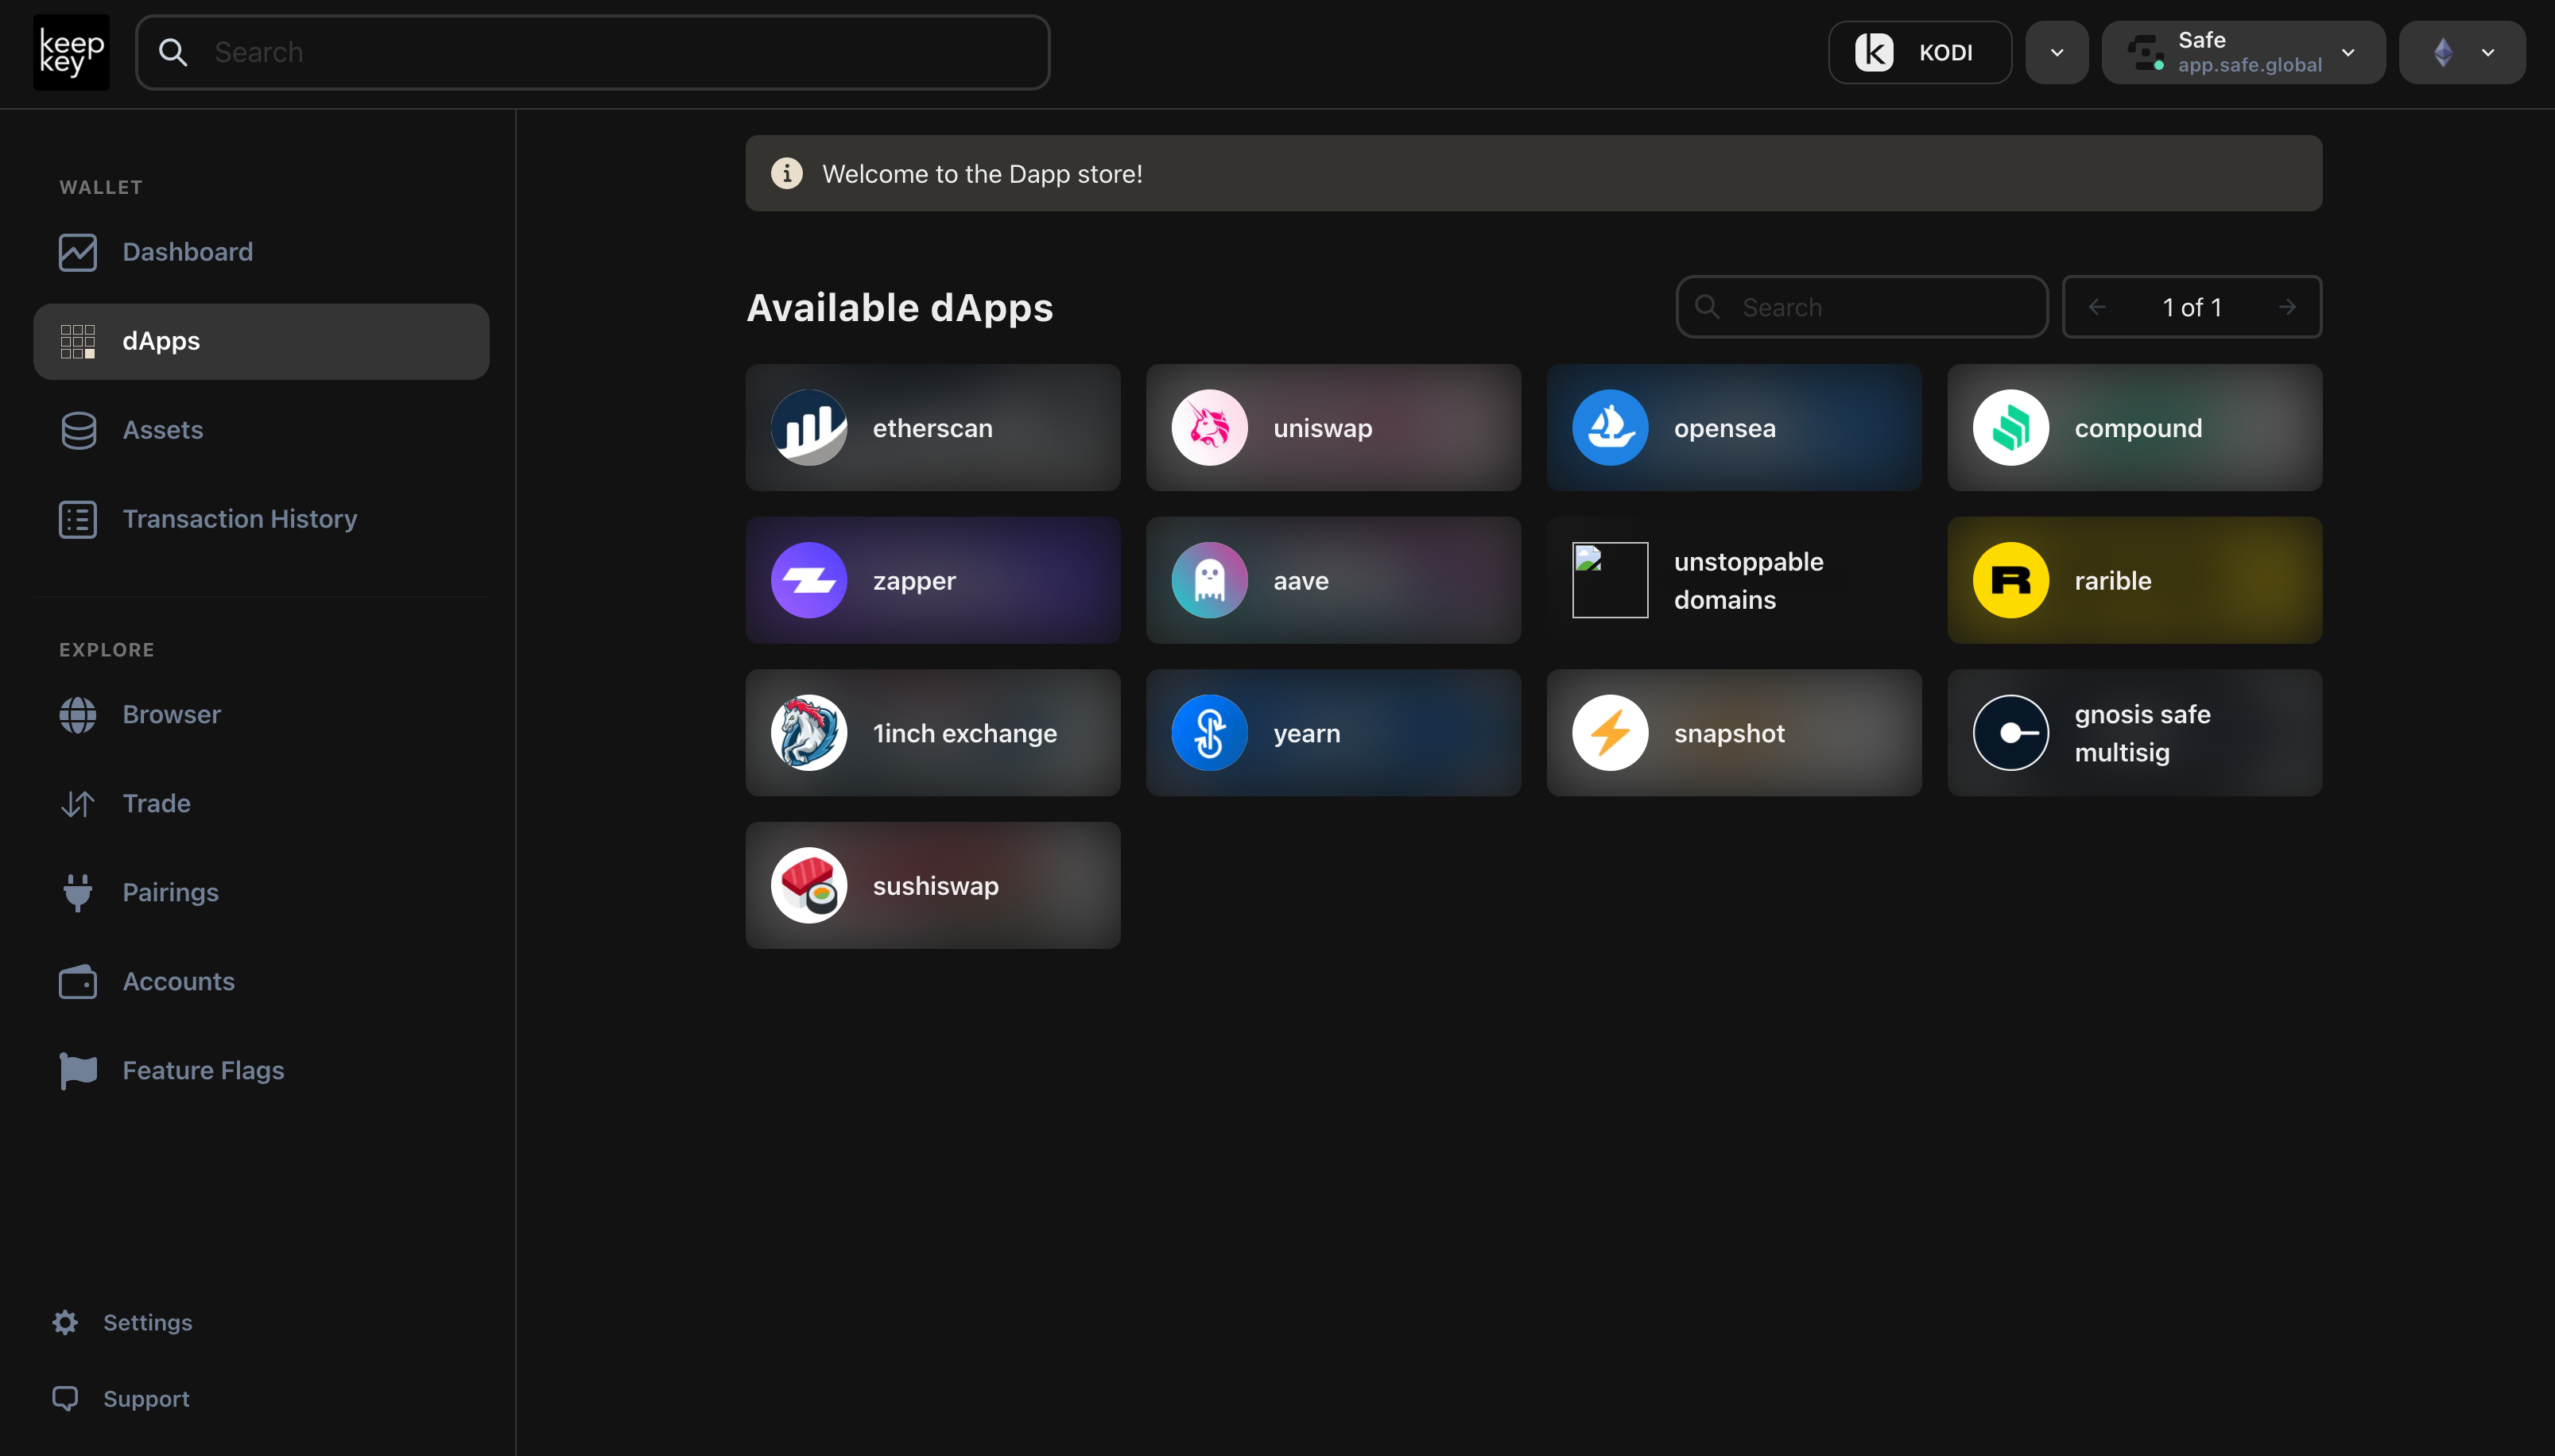Launch the OpenSea dApp
Viewport: 2555px width, 1456px height.
1733,427
